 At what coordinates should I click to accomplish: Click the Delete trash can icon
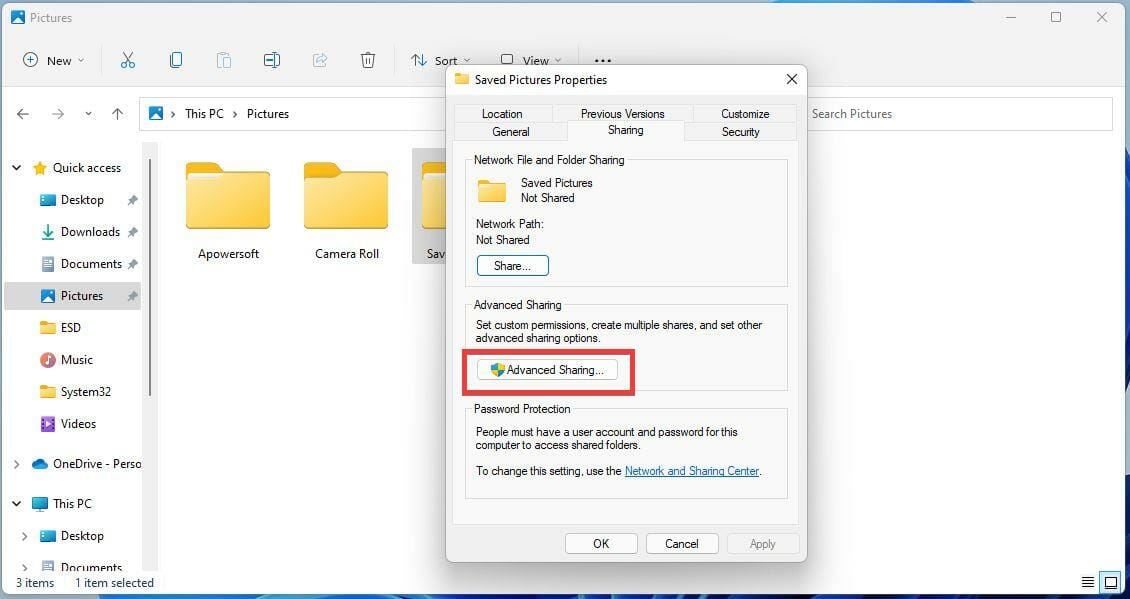[368, 61]
